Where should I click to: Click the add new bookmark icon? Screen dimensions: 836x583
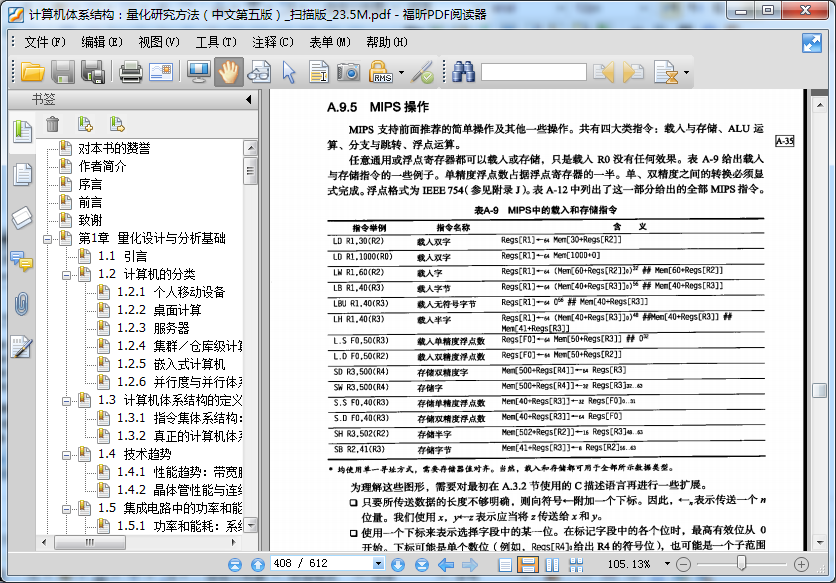click(x=85, y=124)
